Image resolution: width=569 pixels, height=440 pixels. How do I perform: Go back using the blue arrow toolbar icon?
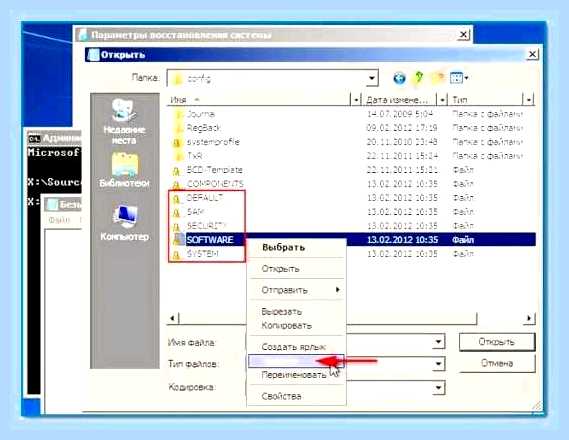click(x=400, y=78)
